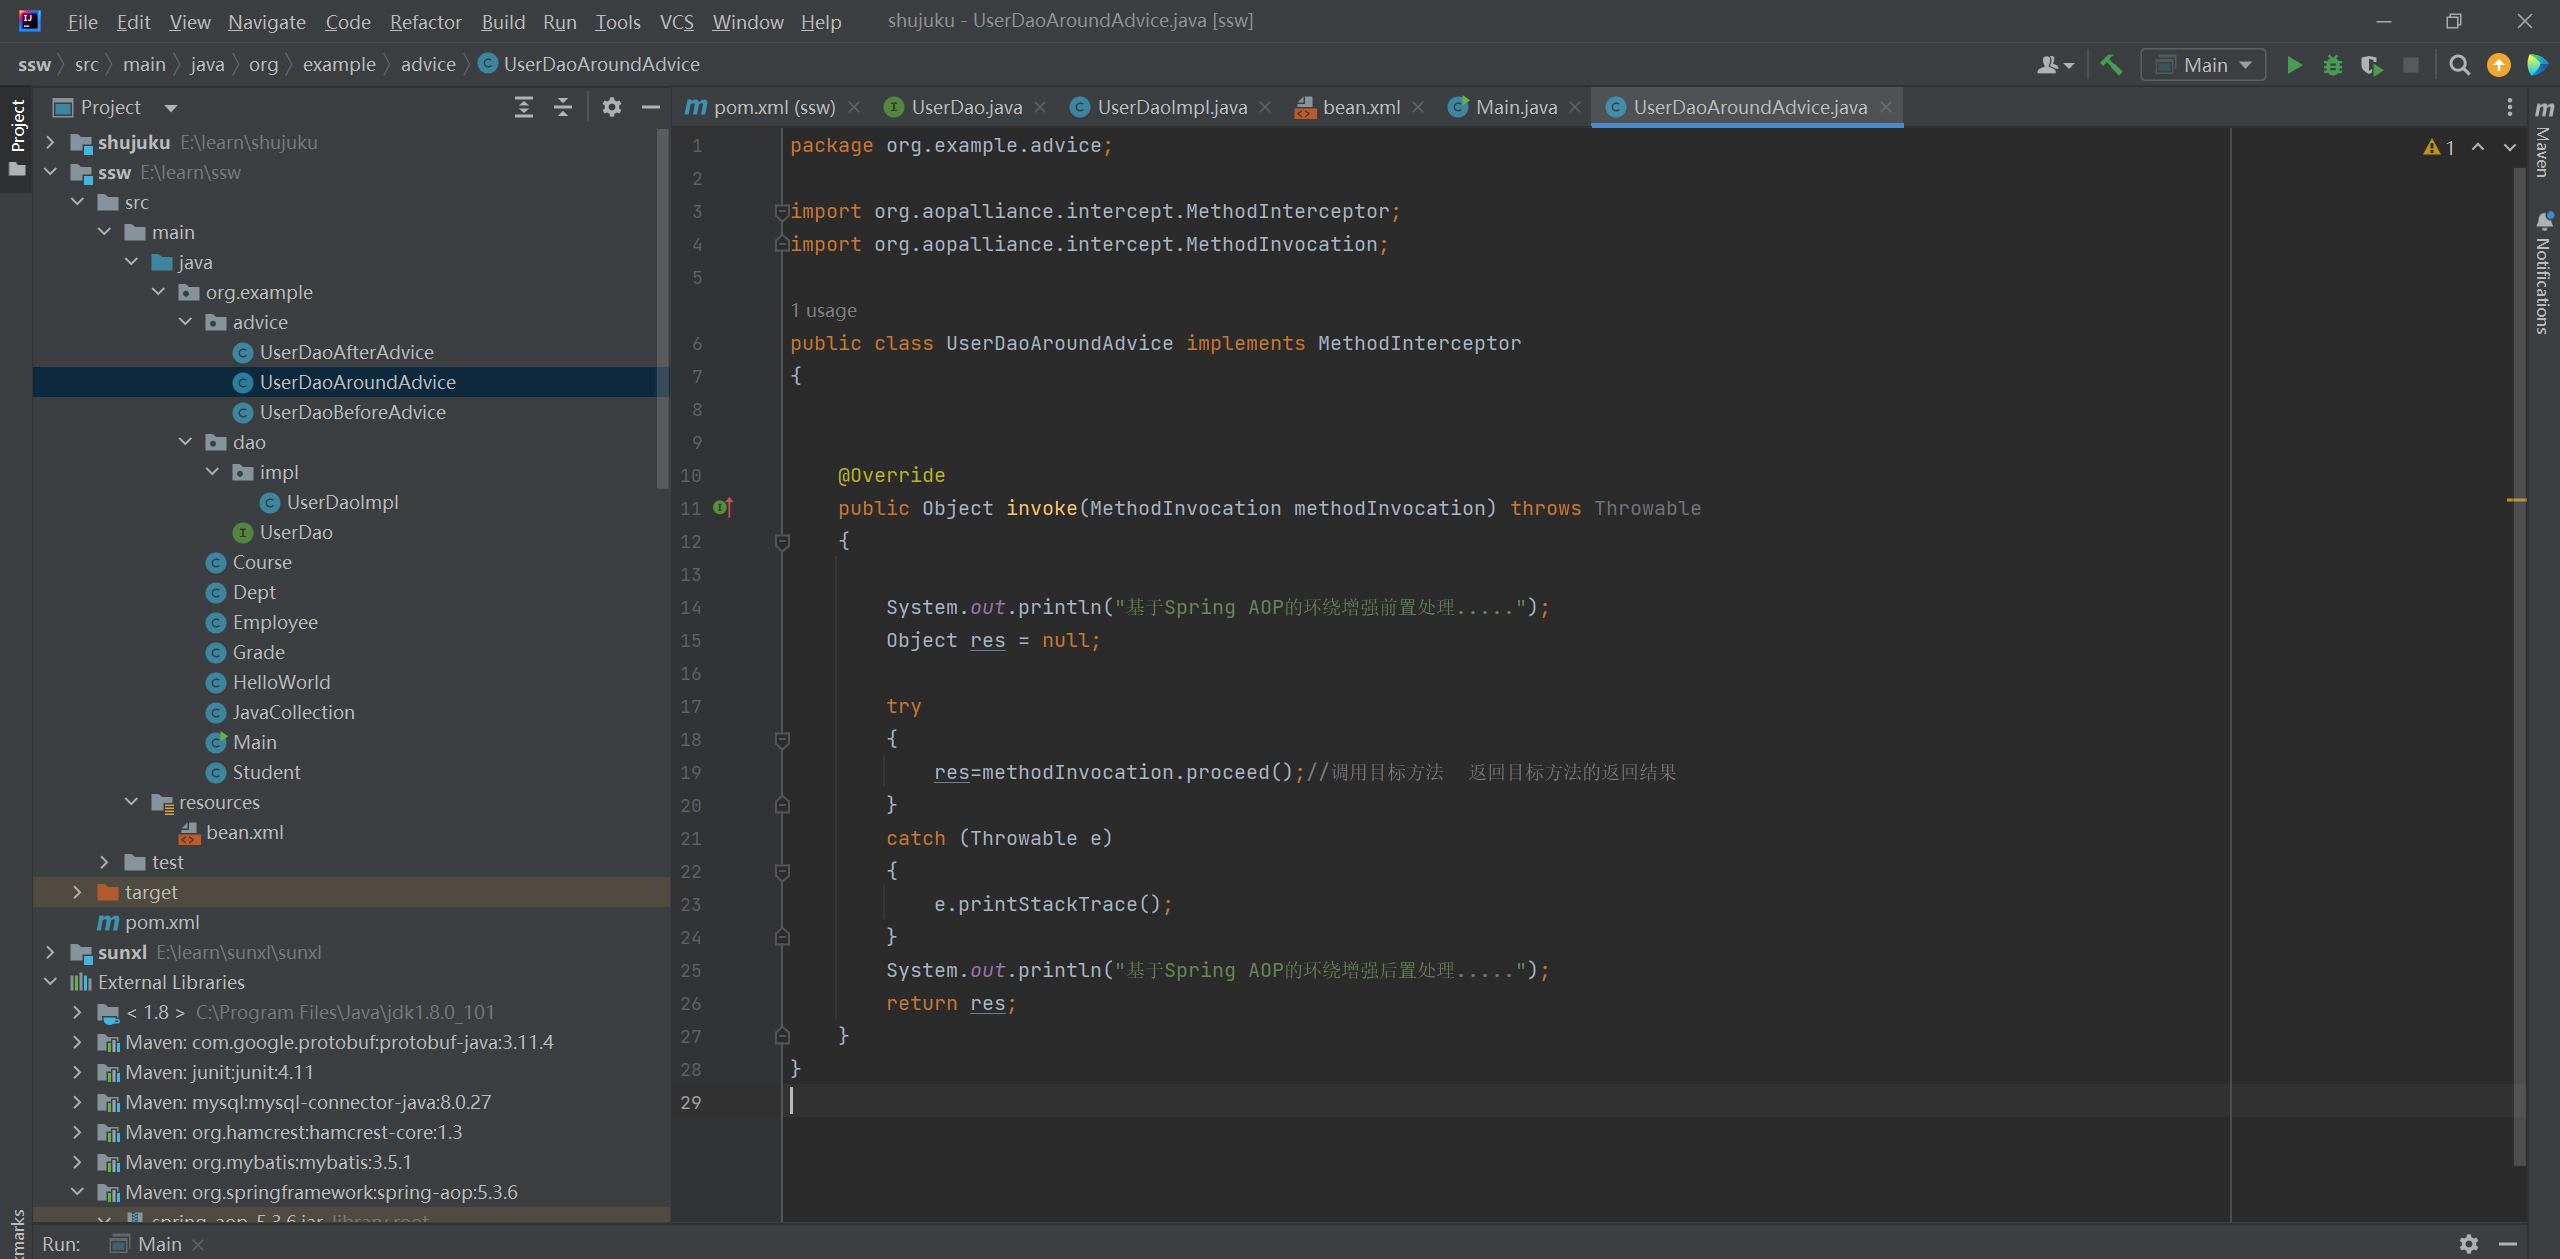Collapse the advice package

point(185,322)
